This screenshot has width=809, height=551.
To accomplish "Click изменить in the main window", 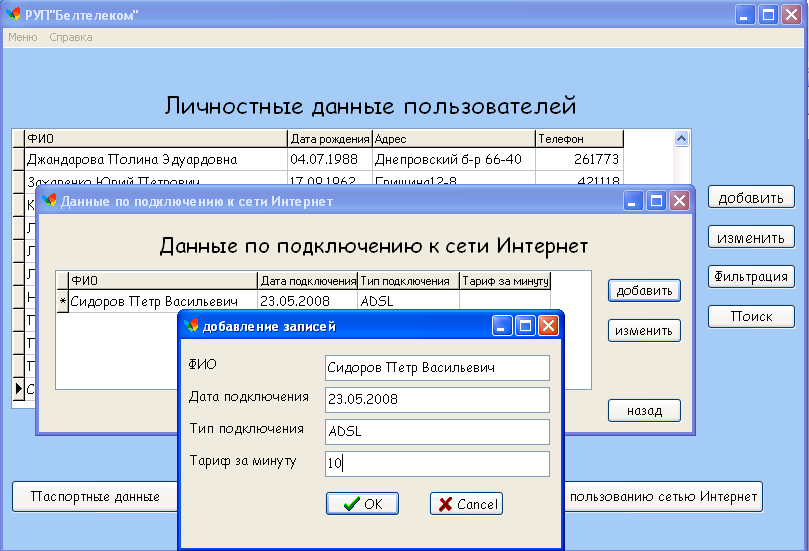I will pyautogui.click(x=751, y=237).
